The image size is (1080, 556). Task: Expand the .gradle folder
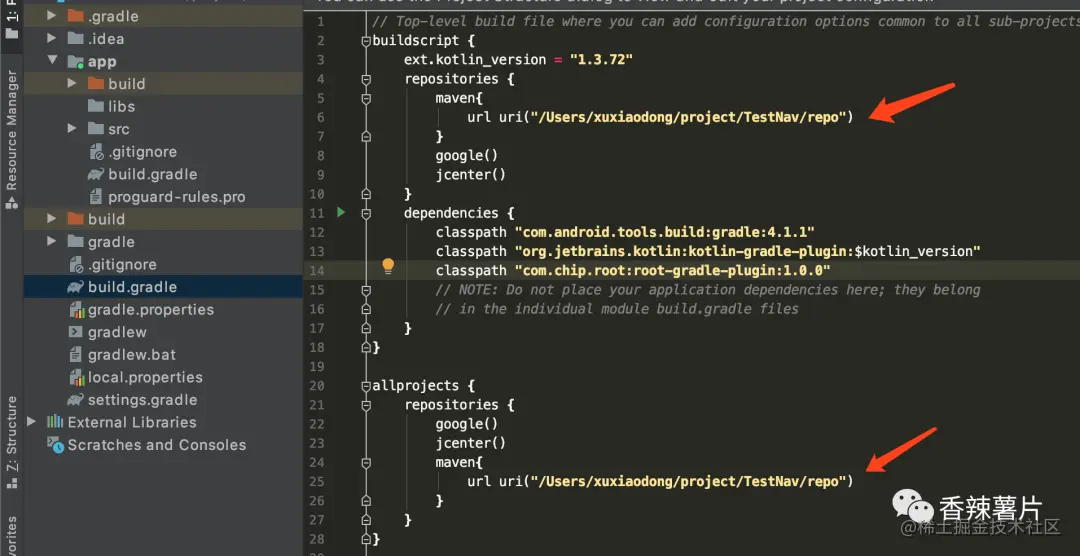click(x=52, y=16)
